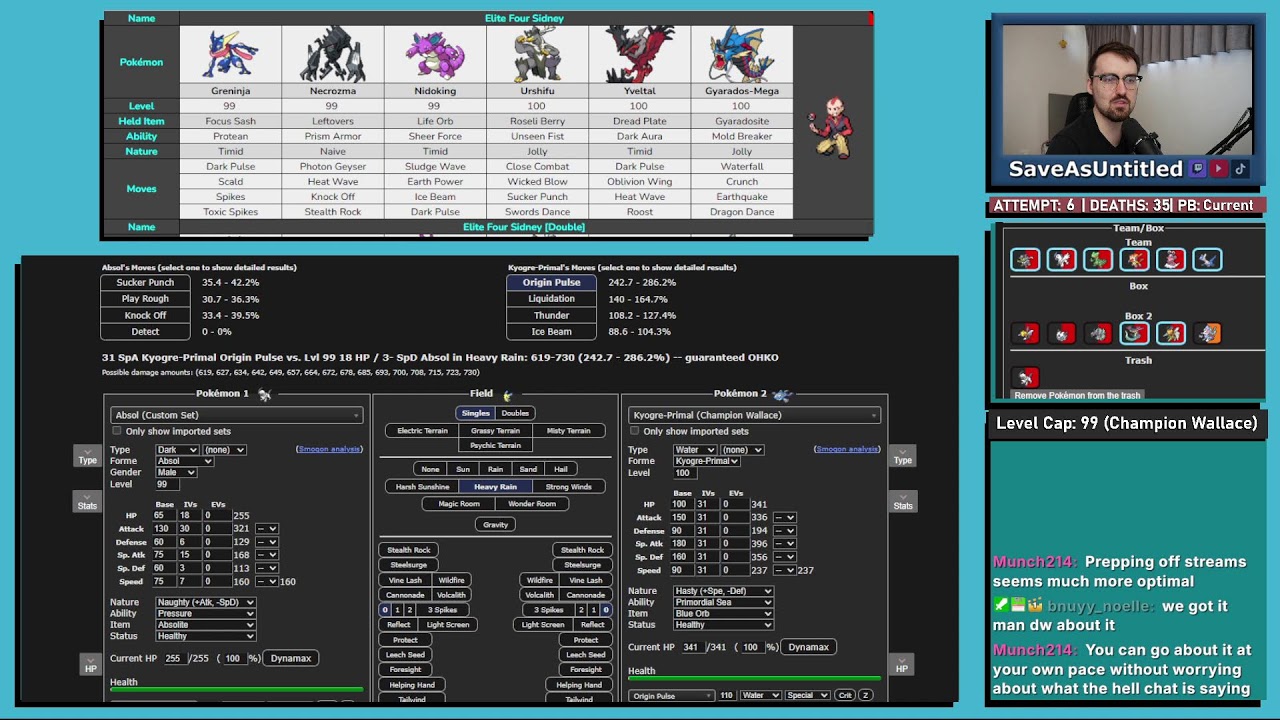
Task: Click the Absol icon beside Pokémon 1 header
Action: [264, 395]
